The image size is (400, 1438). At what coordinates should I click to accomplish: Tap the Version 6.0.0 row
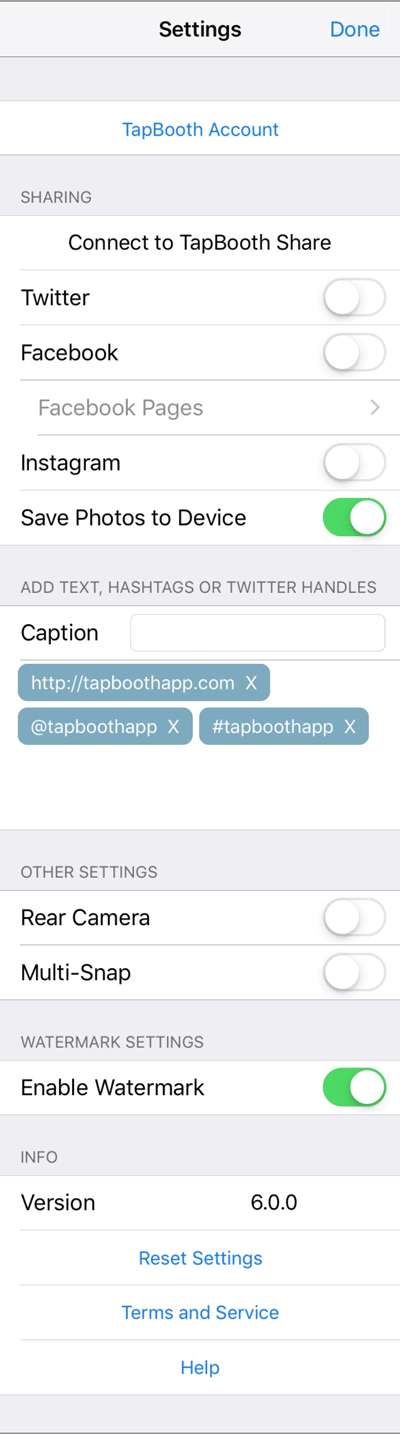tap(200, 1203)
